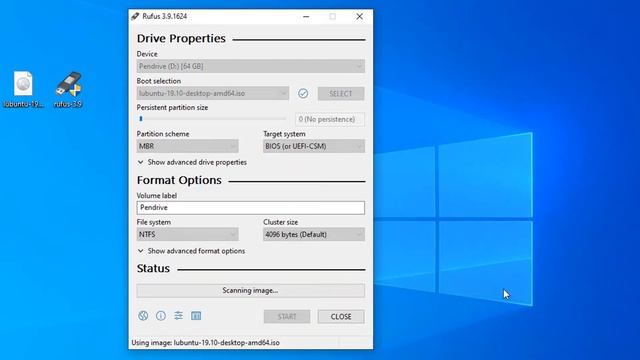Open the Boot selection dropdown
Screen dimensions: 640x360
[213, 93]
